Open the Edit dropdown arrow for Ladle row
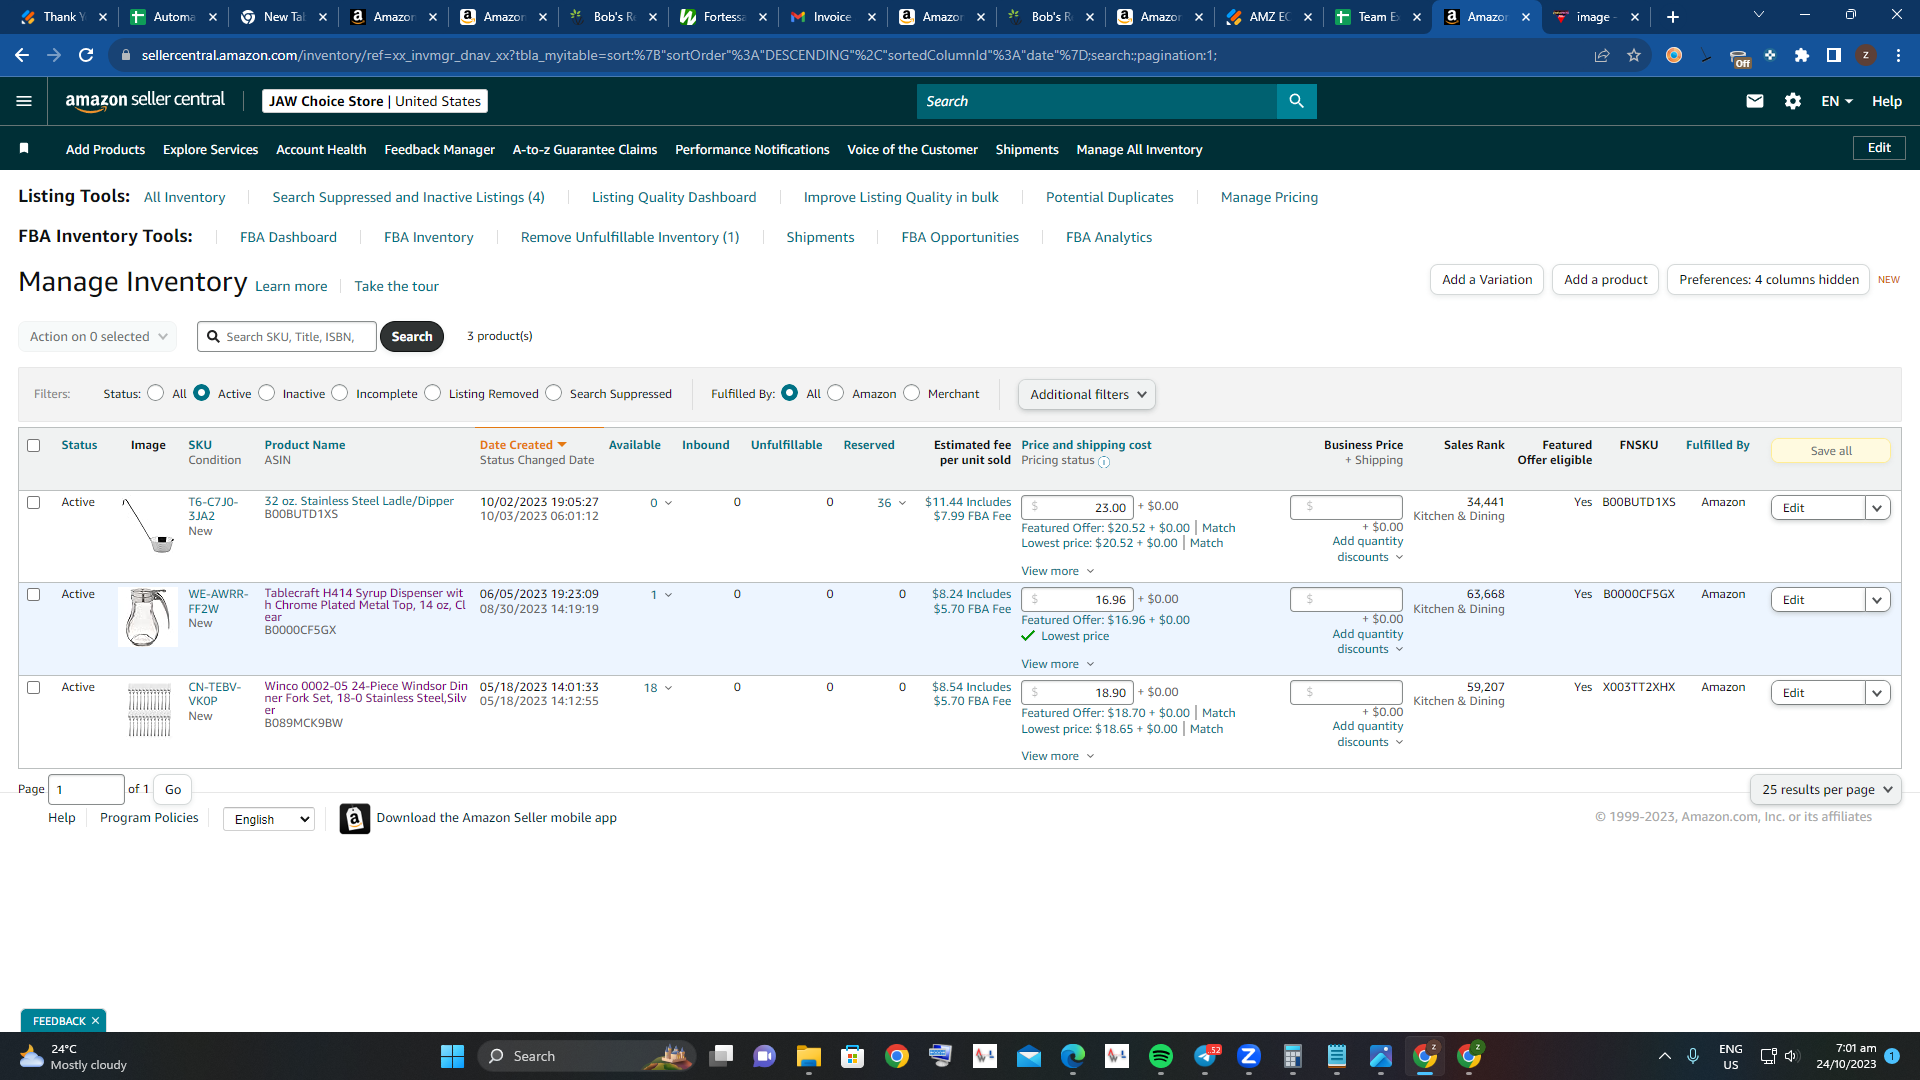This screenshot has height=1080, width=1920. pyautogui.click(x=1877, y=508)
